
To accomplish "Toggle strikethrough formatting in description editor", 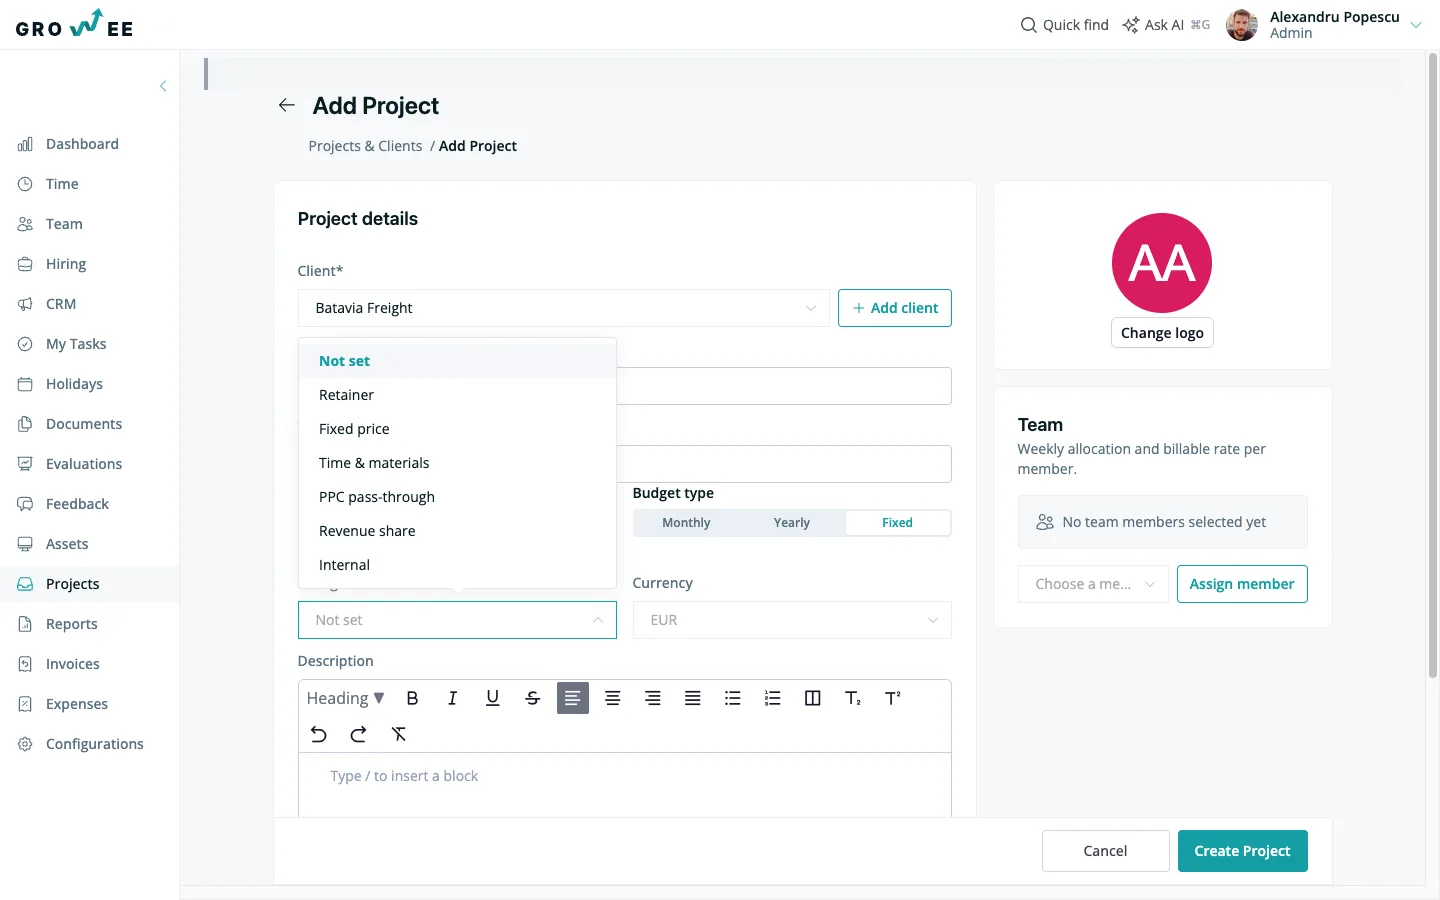I will click(x=532, y=698).
